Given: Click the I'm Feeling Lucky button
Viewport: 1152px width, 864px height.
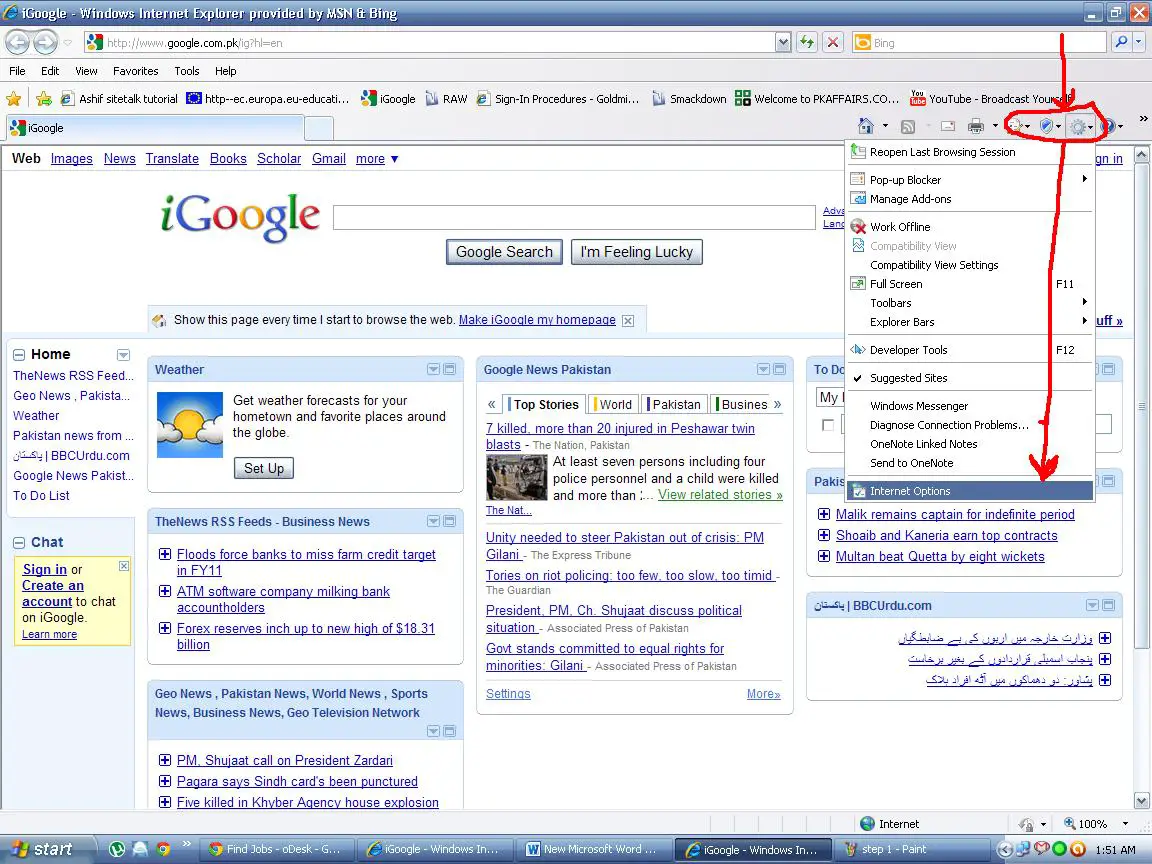Looking at the screenshot, I should 636,252.
